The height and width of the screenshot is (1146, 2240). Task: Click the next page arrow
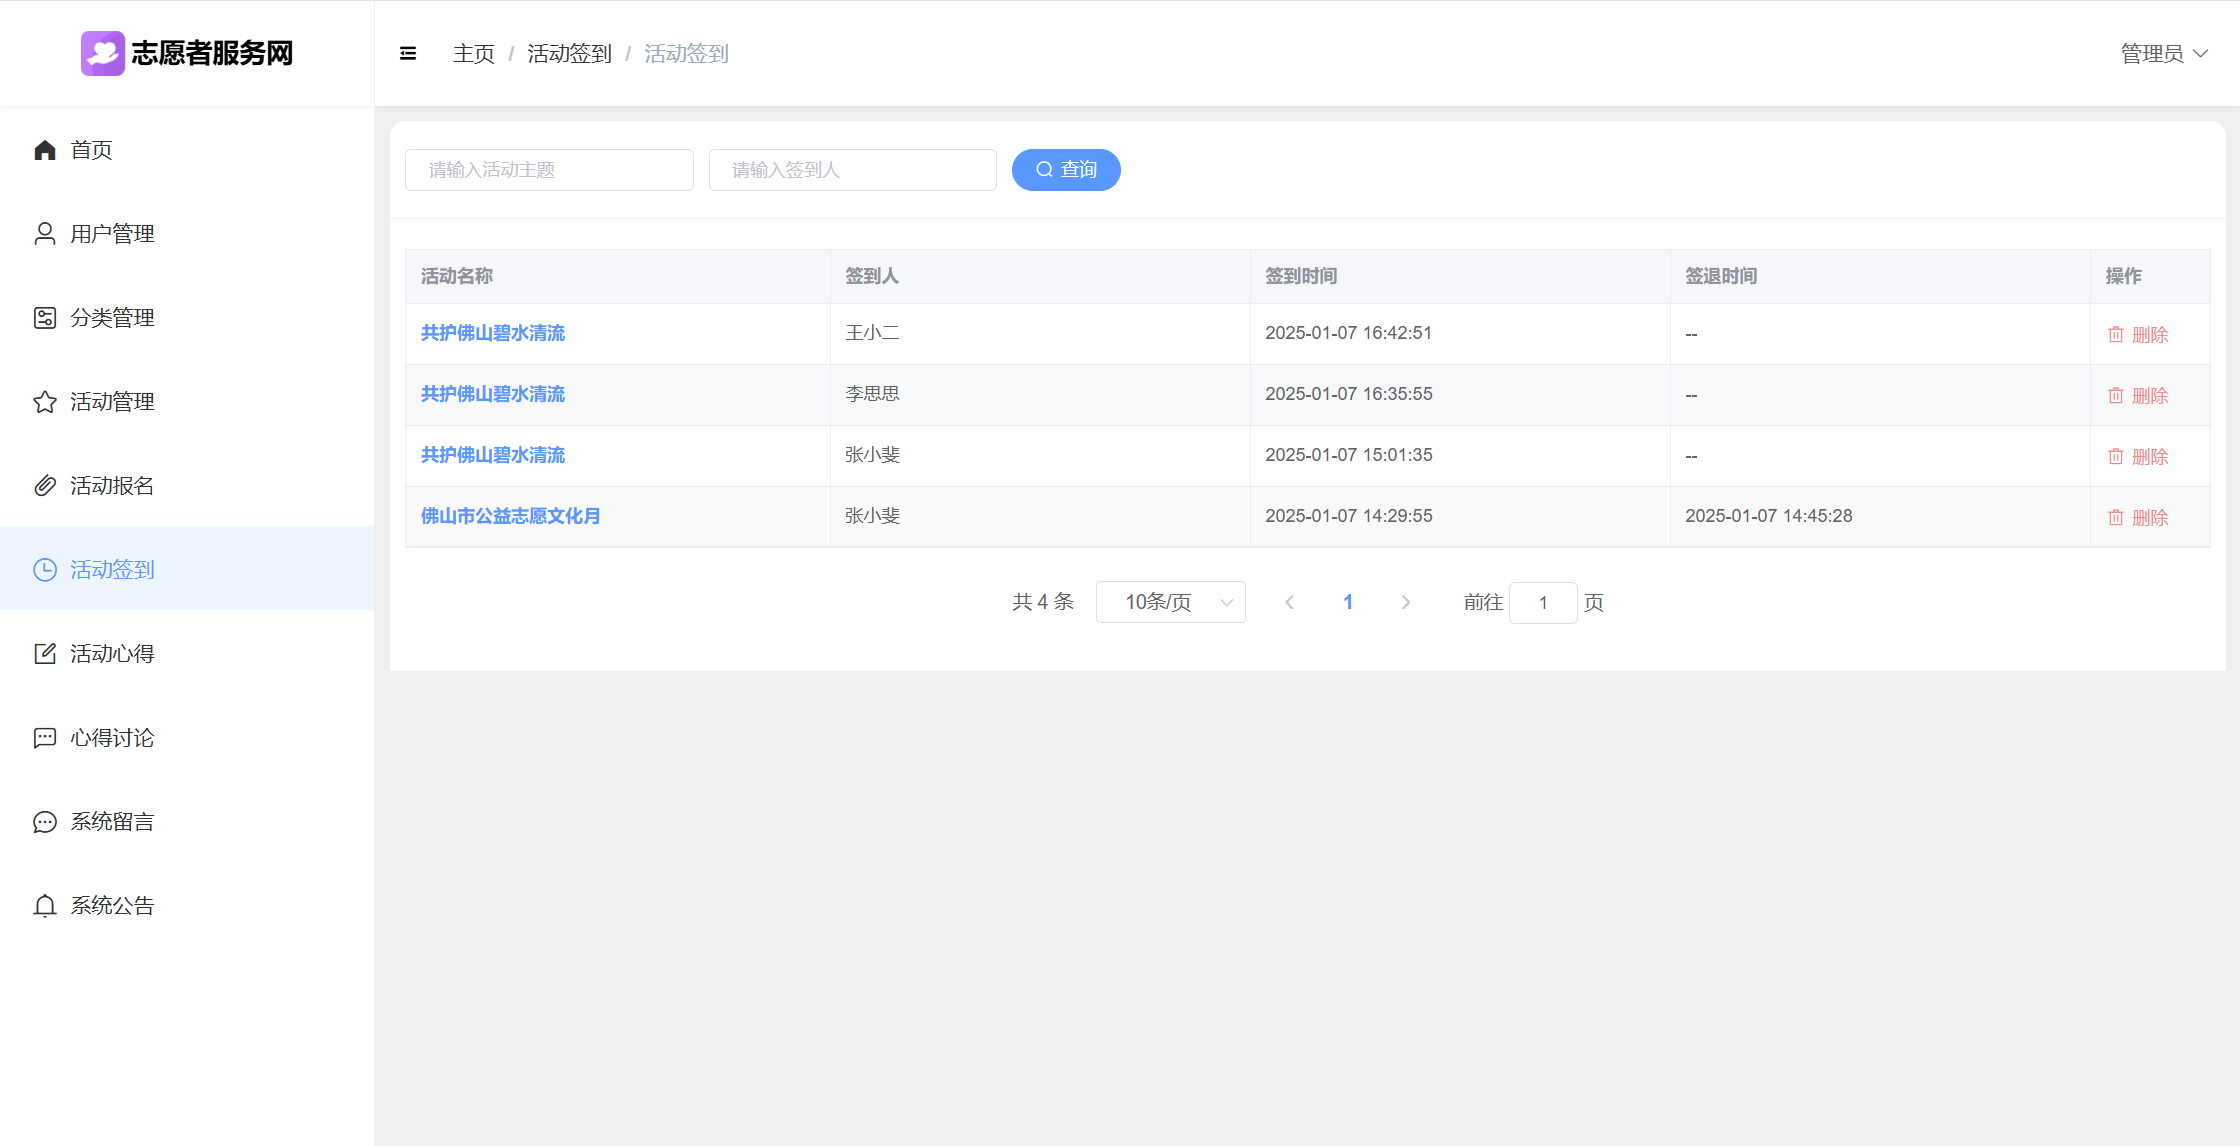coord(1405,602)
